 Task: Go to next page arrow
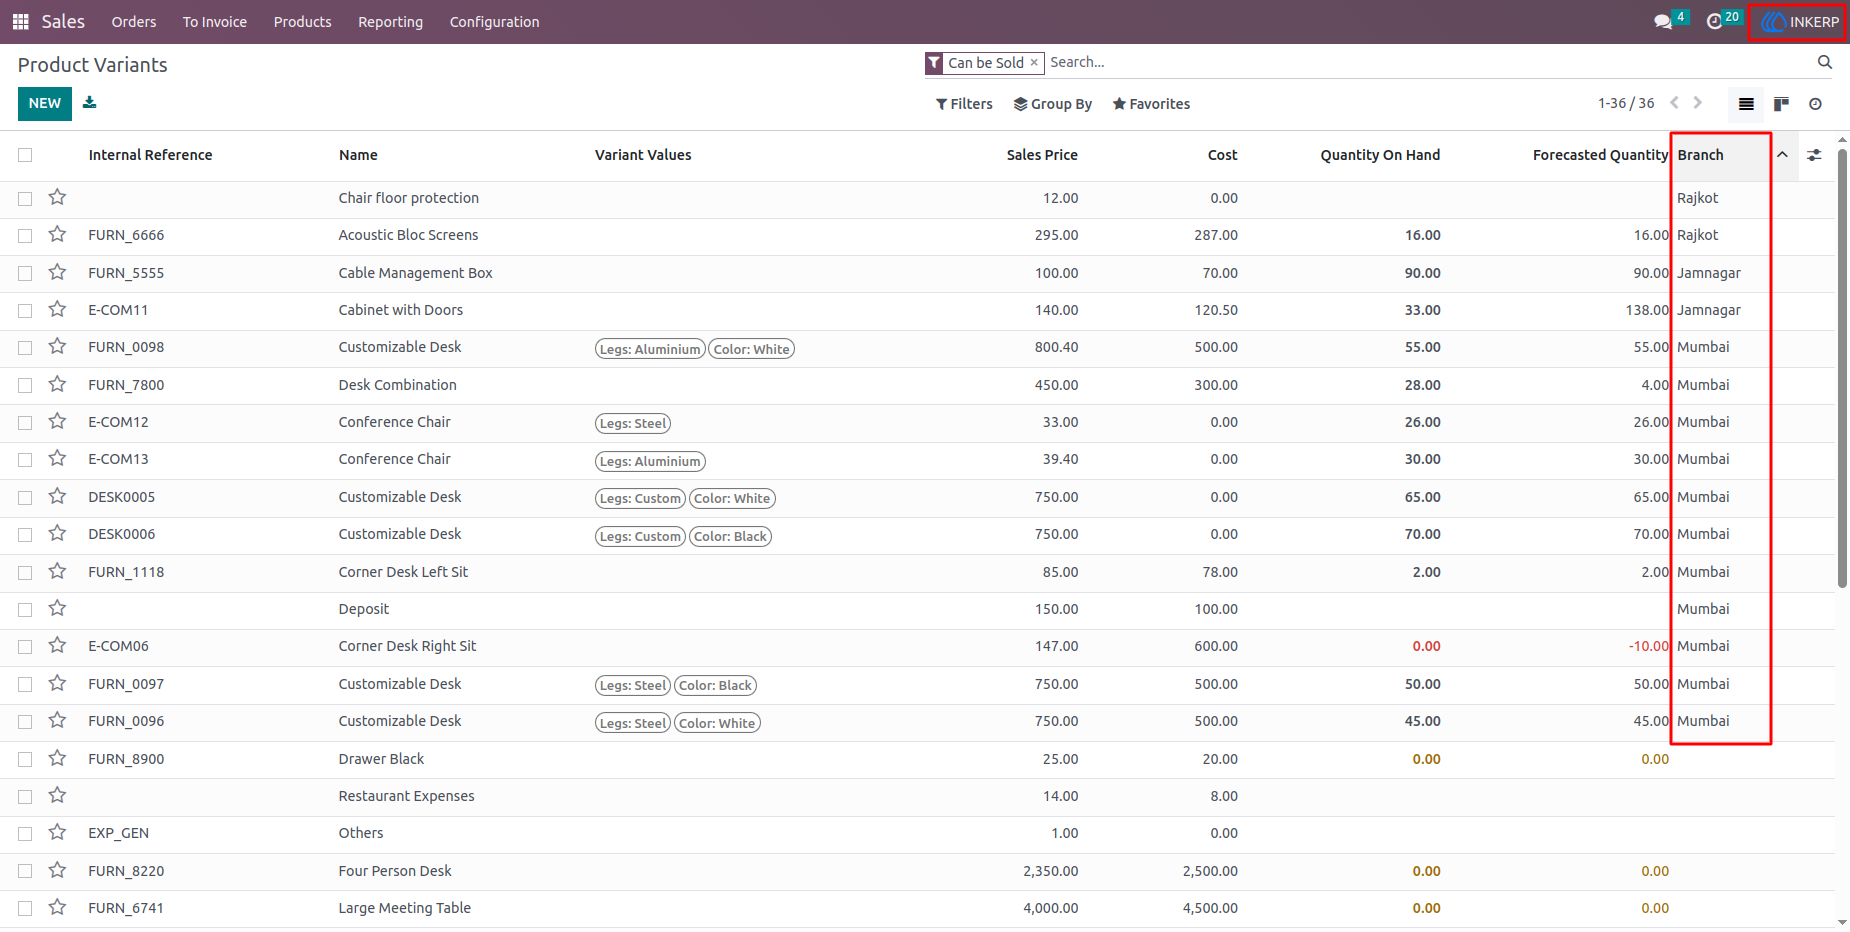click(x=1697, y=103)
